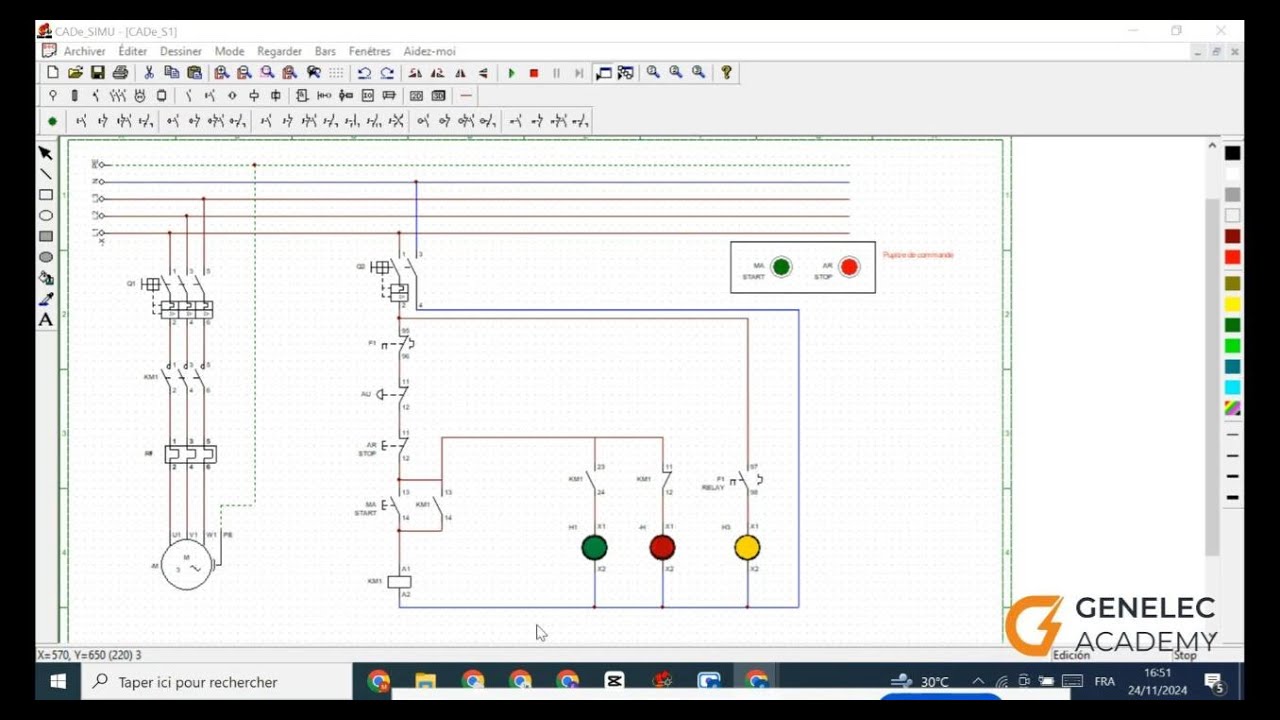The height and width of the screenshot is (720, 1280).
Task: Open the Dessiner menu
Action: (x=180, y=51)
